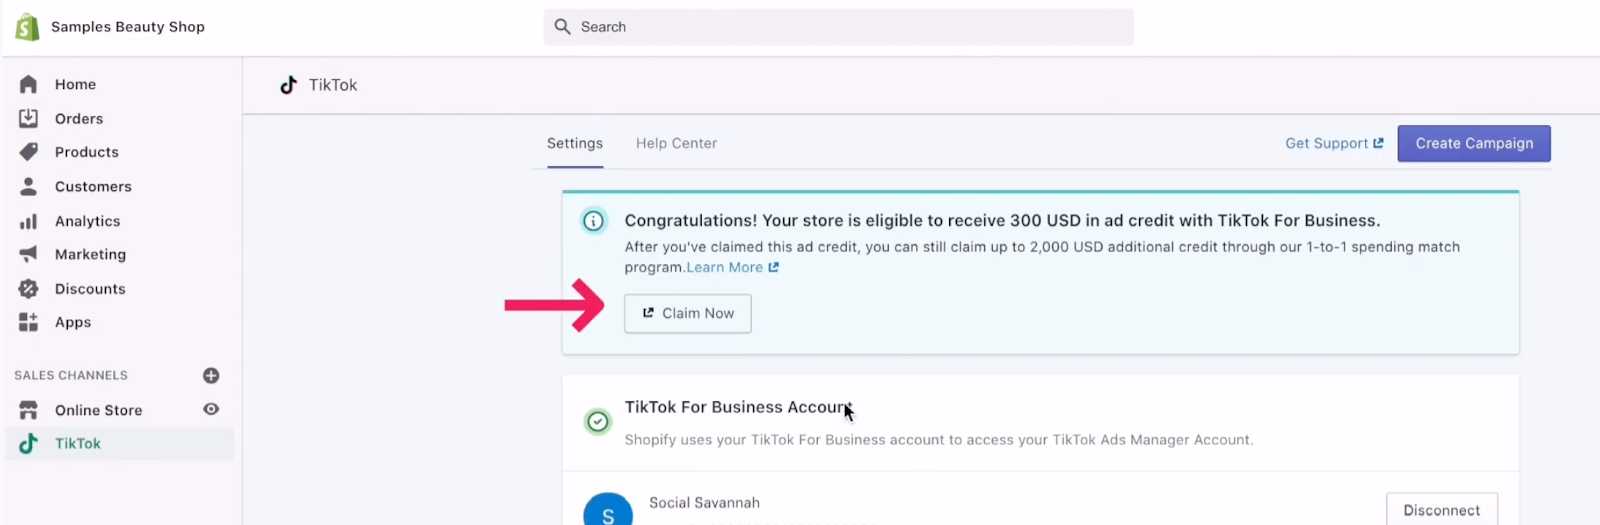This screenshot has height=525, width=1600.
Task: Select TikTok sales channel in sidebar
Action: [x=78, y=444]
